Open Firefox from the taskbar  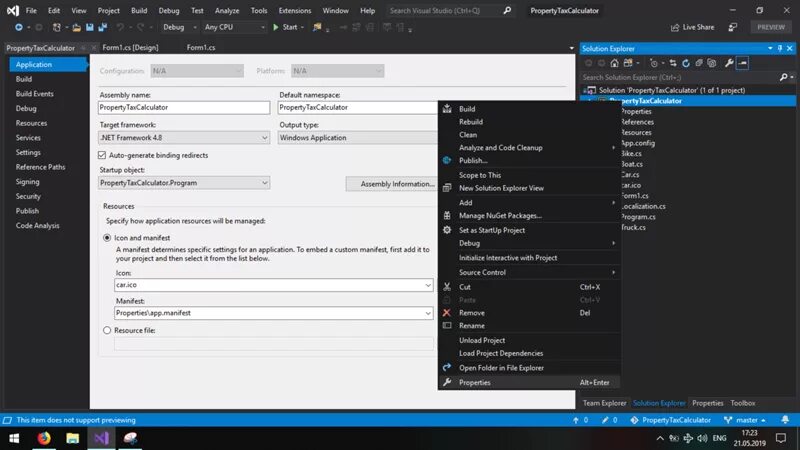44,438
